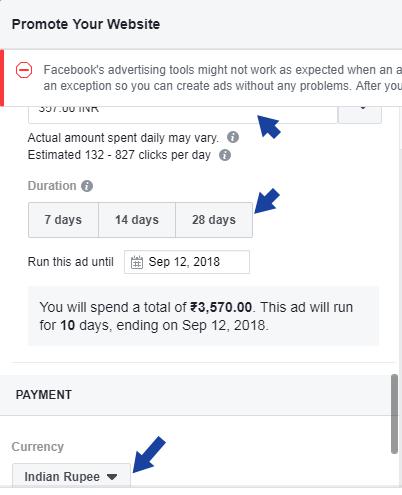Click the info icon beside 'Actual amount spent daily'
This screenshot has width=402, height=495.
click(x=233, y=137)
